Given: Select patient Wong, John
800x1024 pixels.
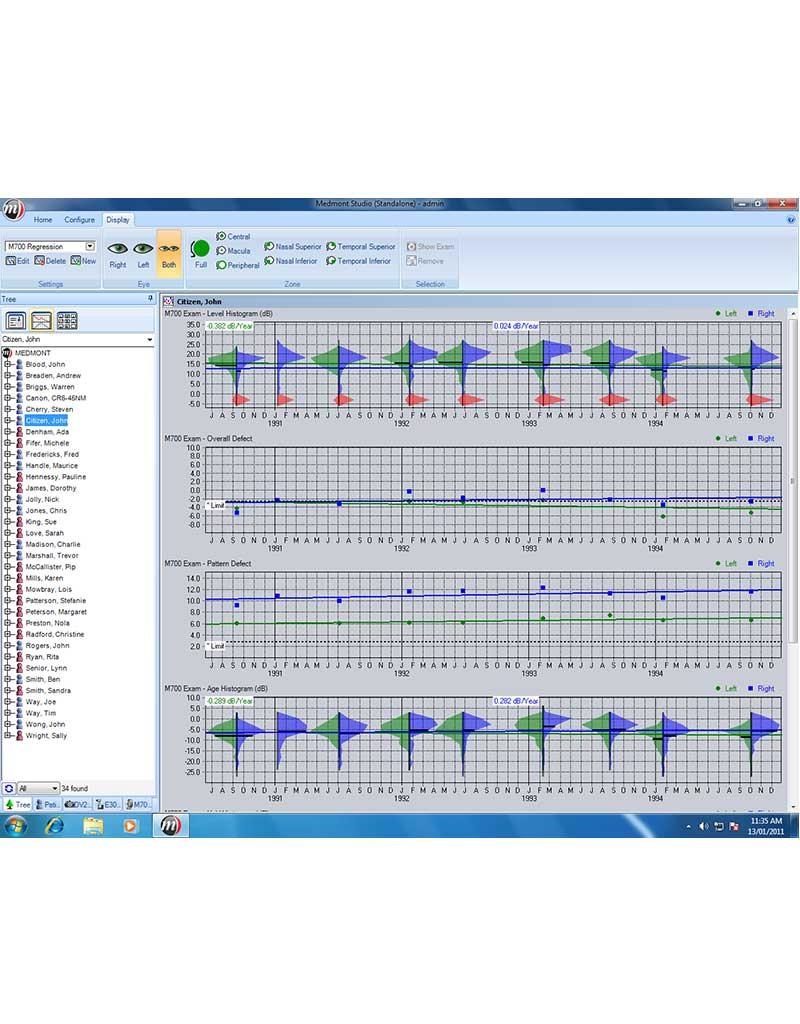Looking at the screenshot, I should (45, 724).
